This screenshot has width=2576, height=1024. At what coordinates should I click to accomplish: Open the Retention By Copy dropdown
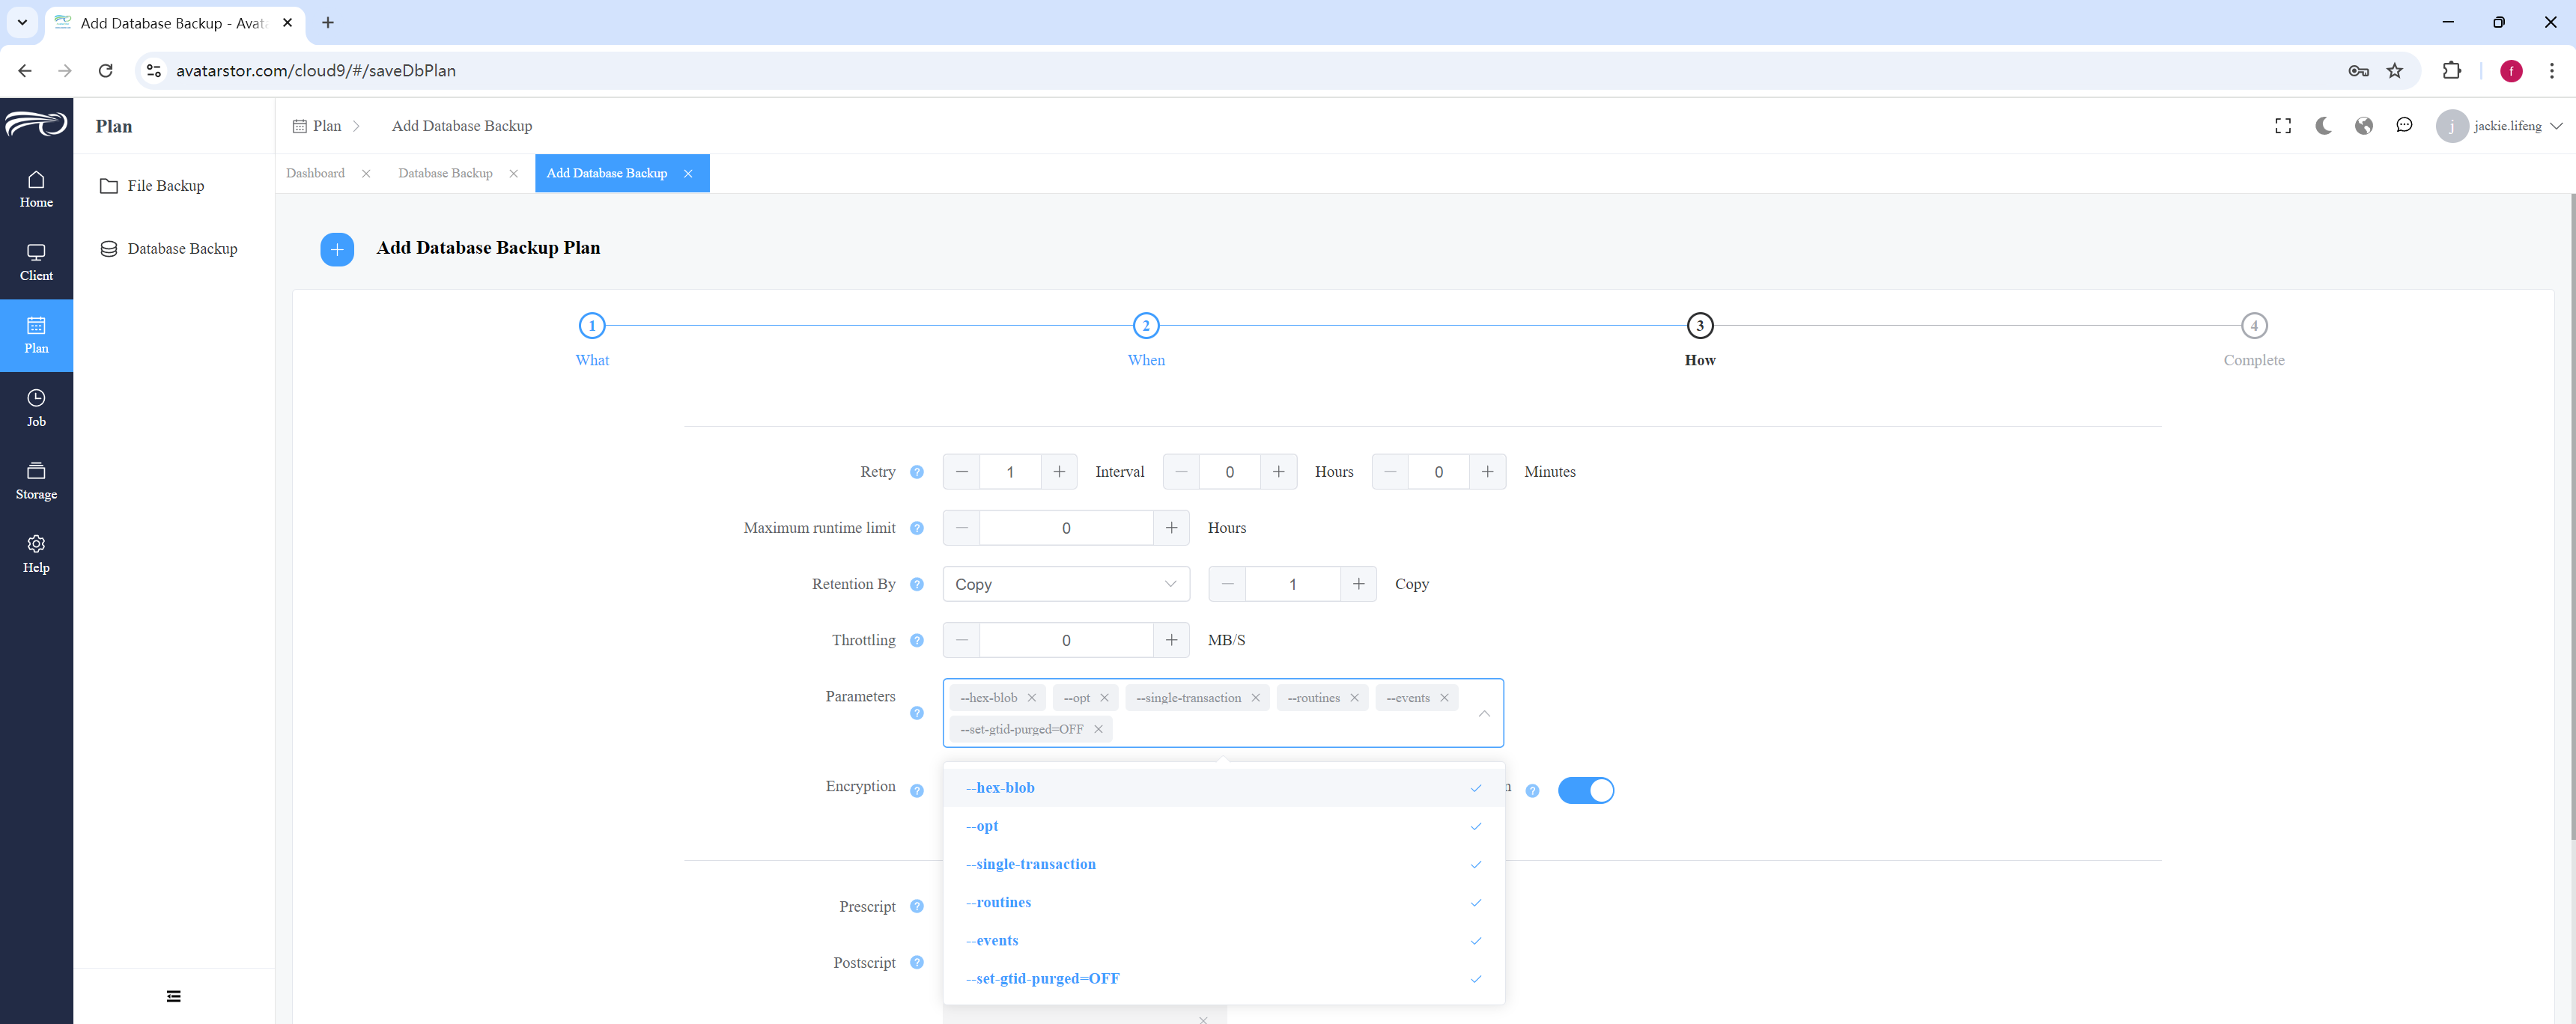point(1066,584)
